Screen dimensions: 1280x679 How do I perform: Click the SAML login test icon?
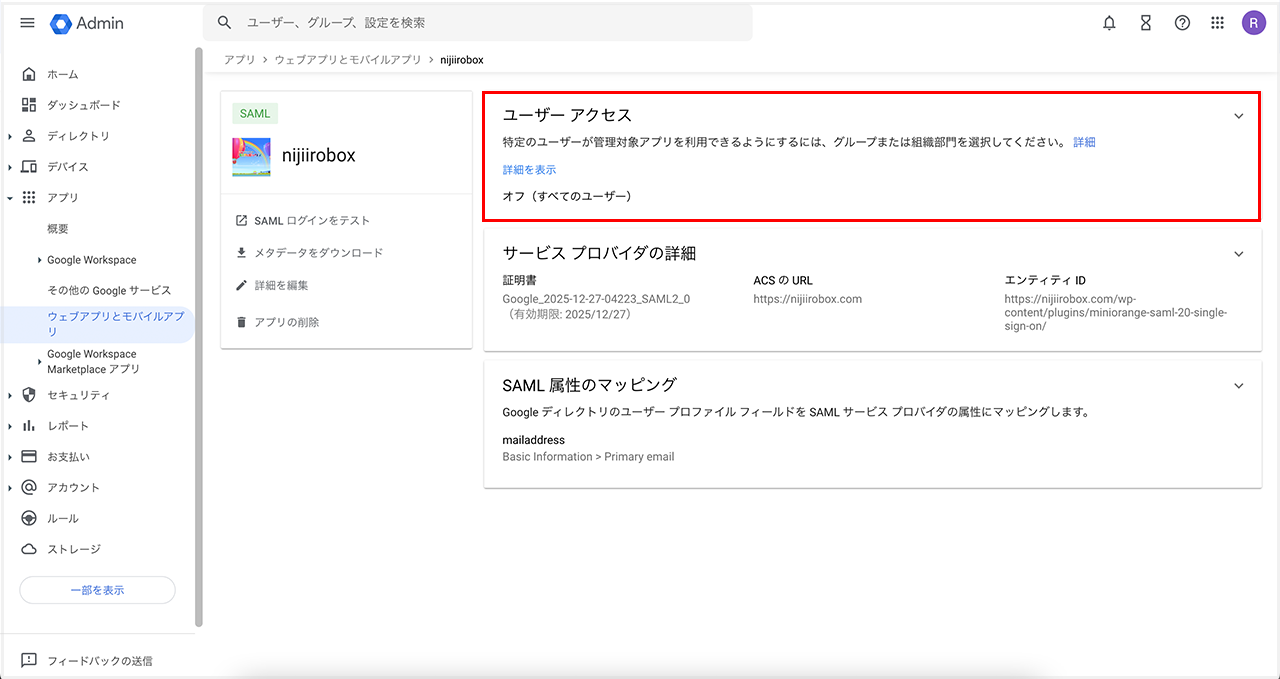tap(241, 221)
